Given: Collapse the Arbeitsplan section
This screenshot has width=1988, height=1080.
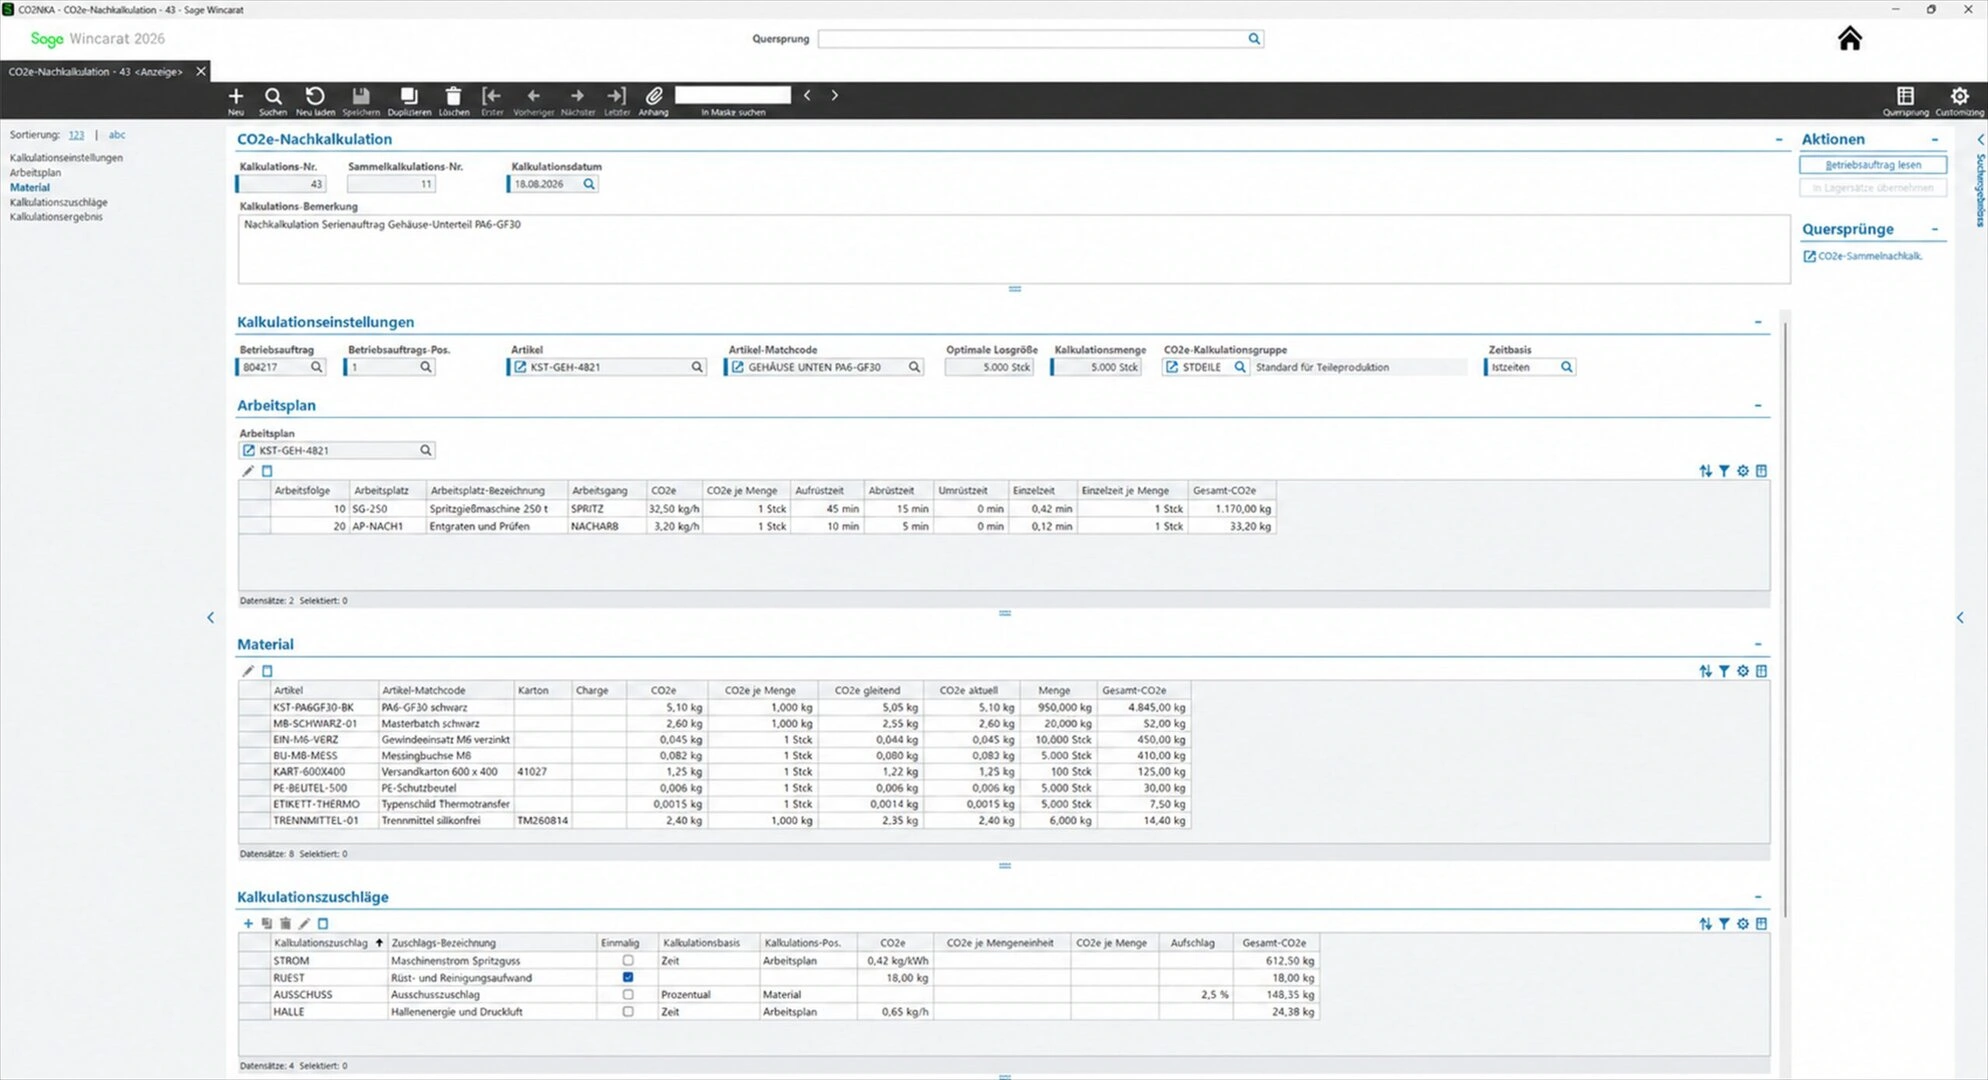Looking at the screenshot, I should click(1758, 405).
